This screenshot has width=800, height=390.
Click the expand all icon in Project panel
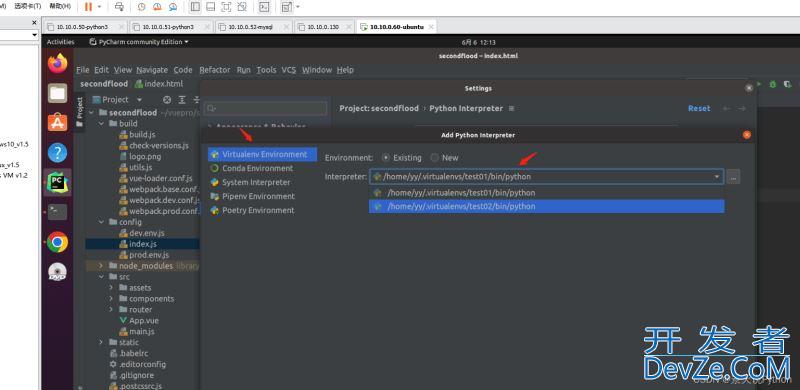tap(182, 100)
